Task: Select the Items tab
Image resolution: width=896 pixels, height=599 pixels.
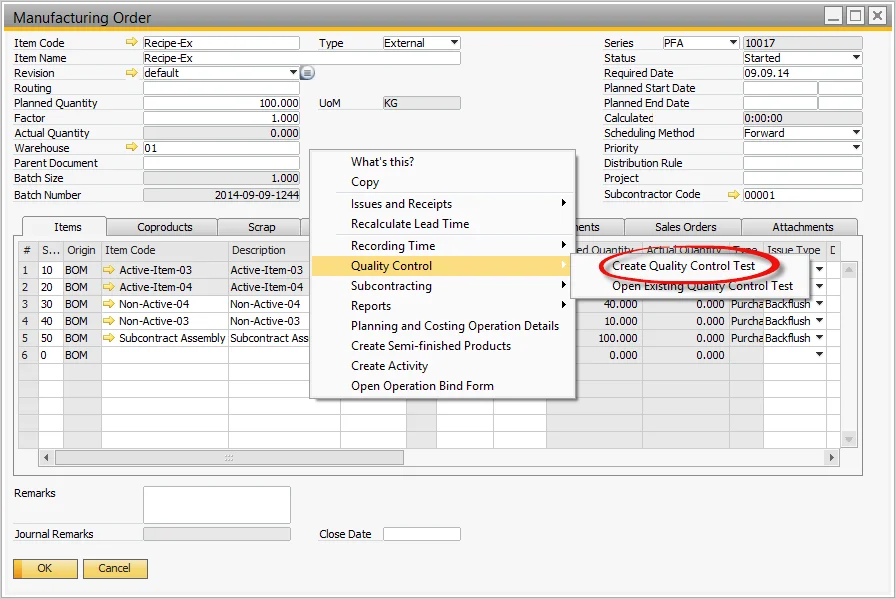Action: (67, 227)
